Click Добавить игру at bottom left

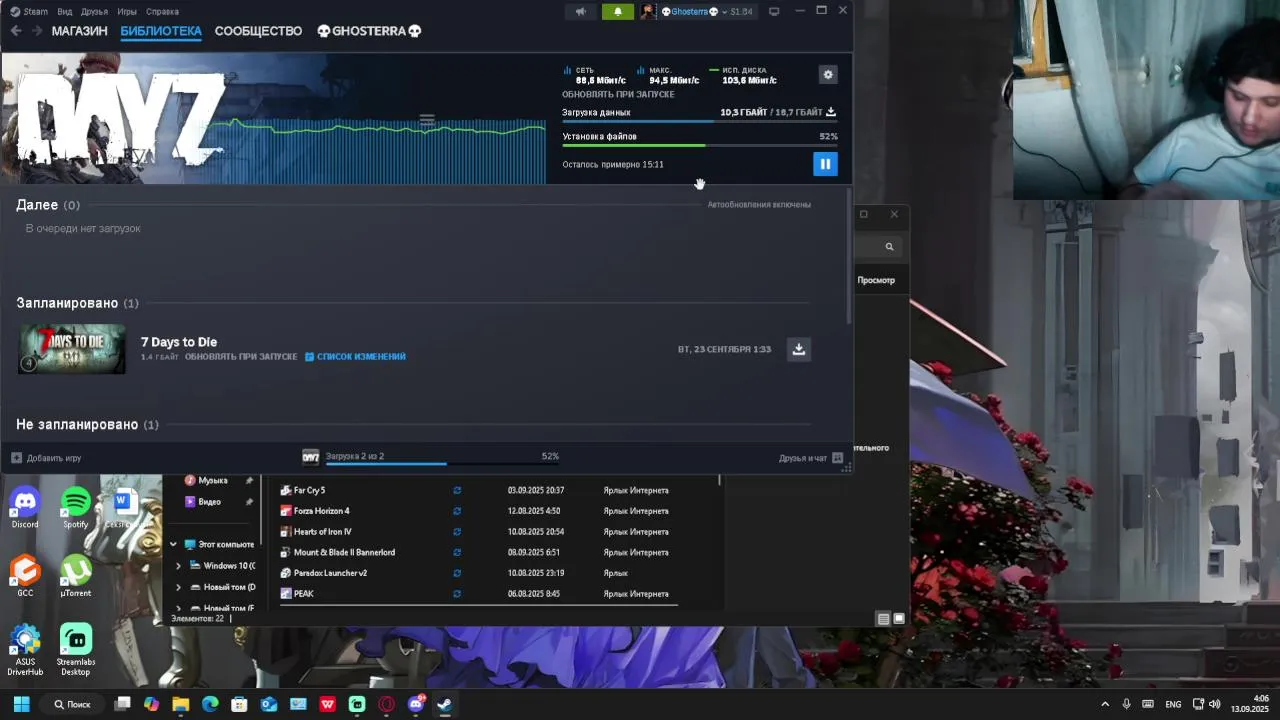tap(46, 458)
